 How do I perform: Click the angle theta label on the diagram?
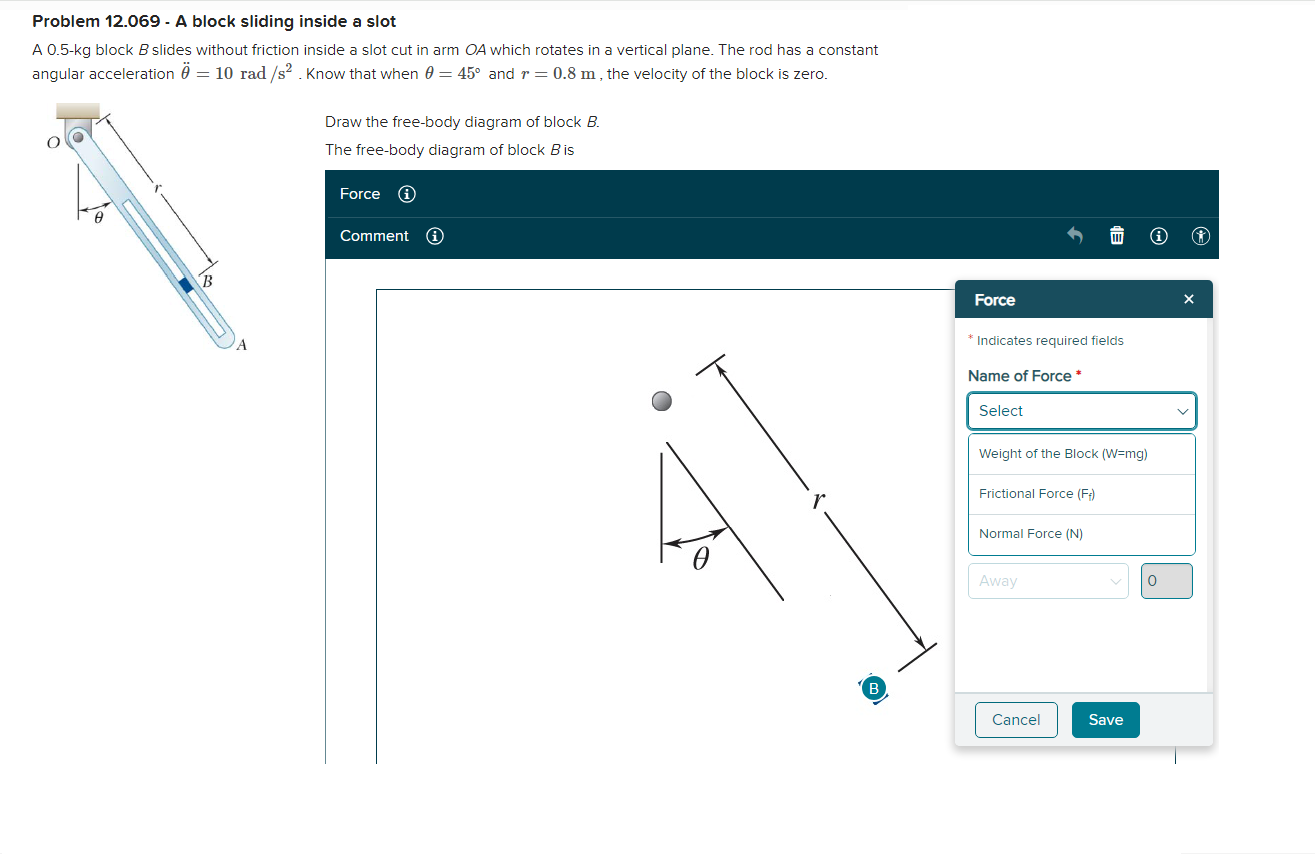pos(700,558)
